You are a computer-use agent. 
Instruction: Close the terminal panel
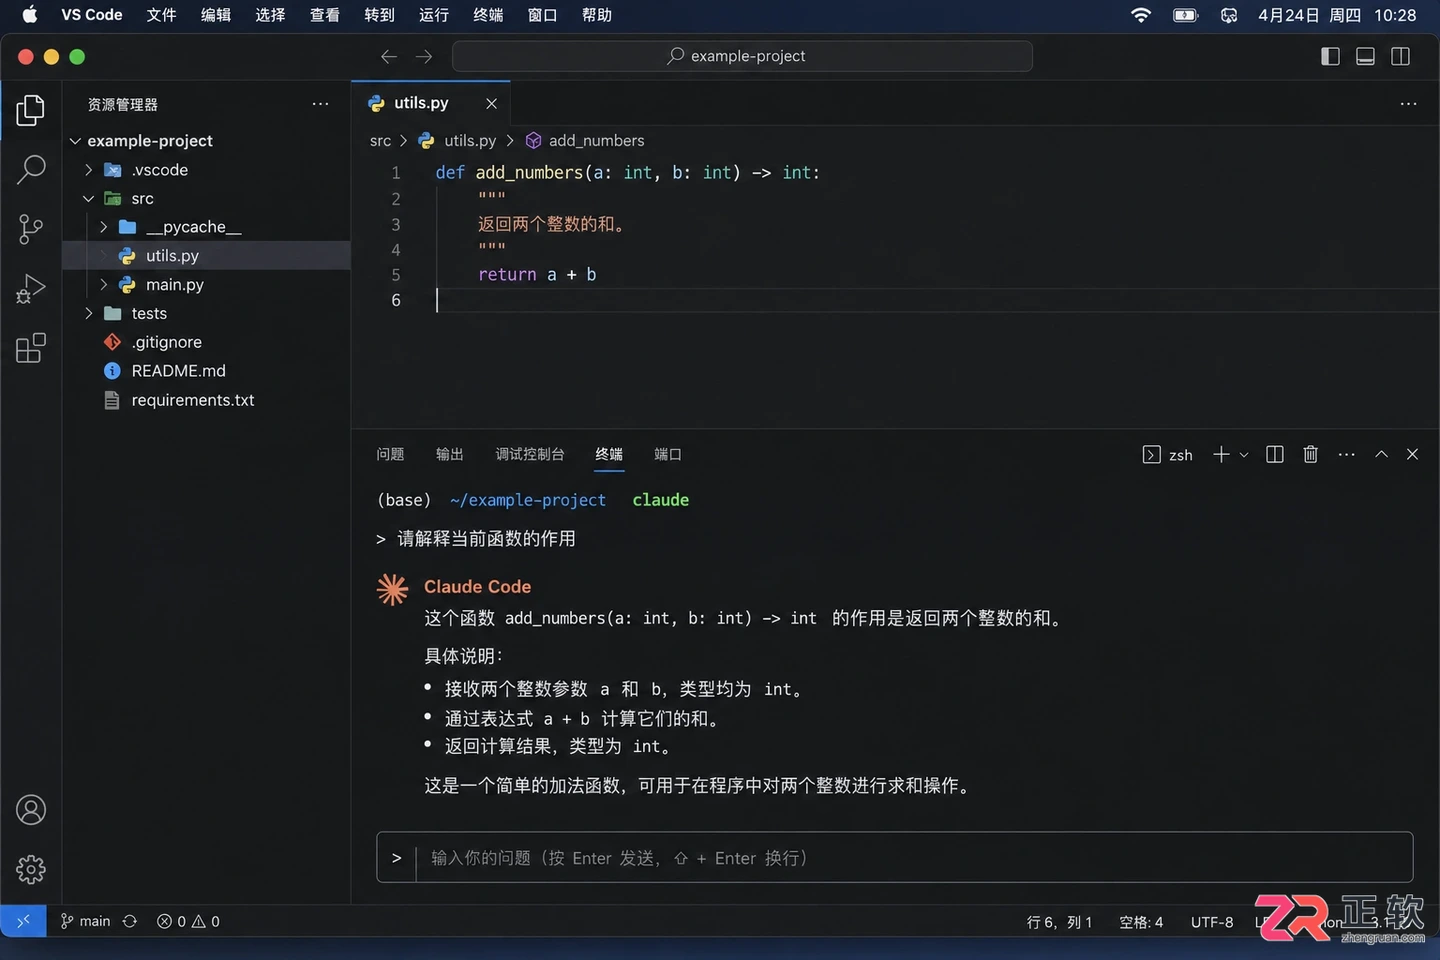[1412, 454]
